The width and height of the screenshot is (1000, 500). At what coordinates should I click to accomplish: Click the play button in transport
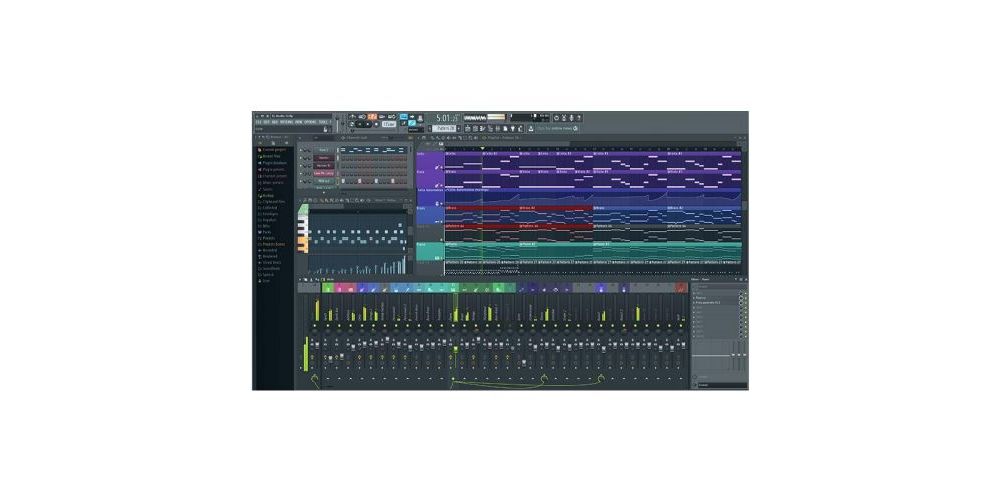point(360,124)
